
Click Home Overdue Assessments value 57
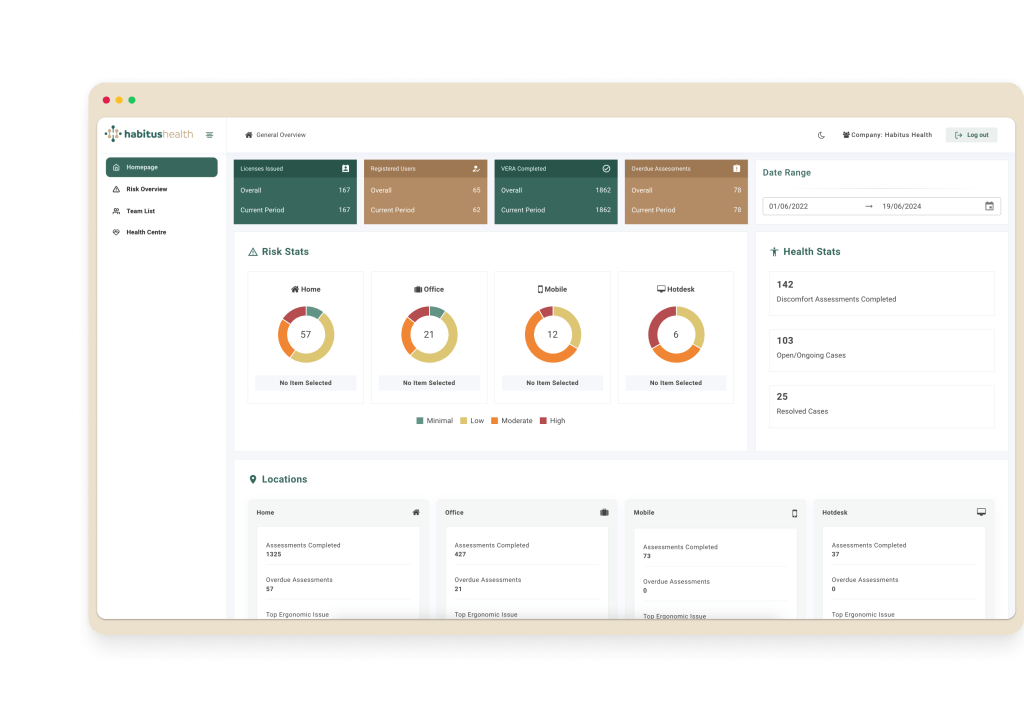pyautogui.click(x=270, y=589)
